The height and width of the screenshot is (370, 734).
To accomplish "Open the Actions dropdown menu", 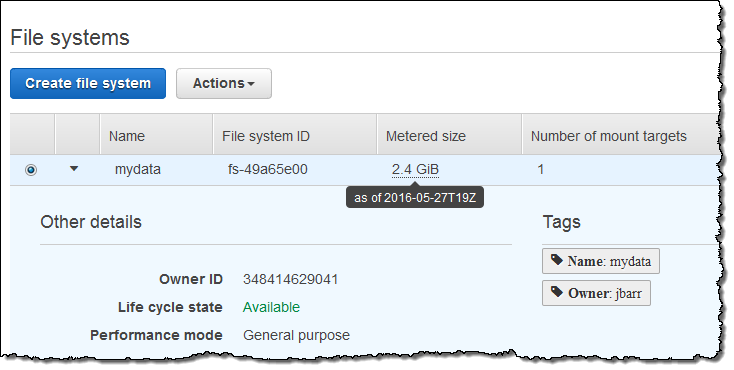I will coord(224,83).
